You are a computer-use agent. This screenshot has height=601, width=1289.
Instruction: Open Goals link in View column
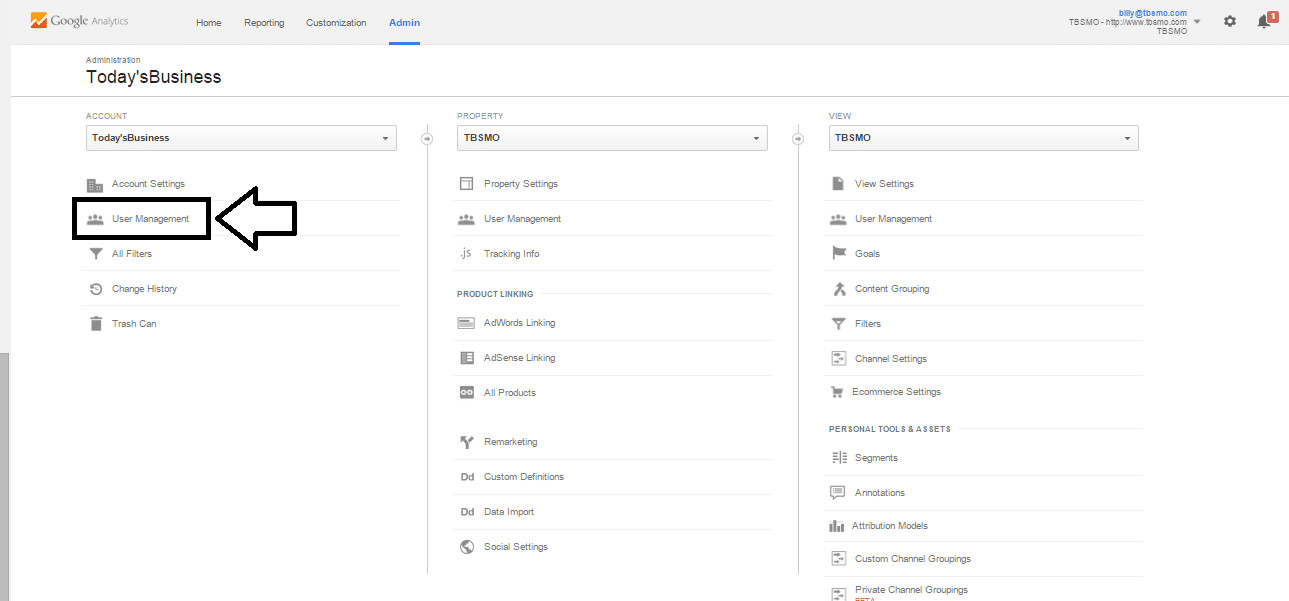pyautogui.click(x=867, y=254)
